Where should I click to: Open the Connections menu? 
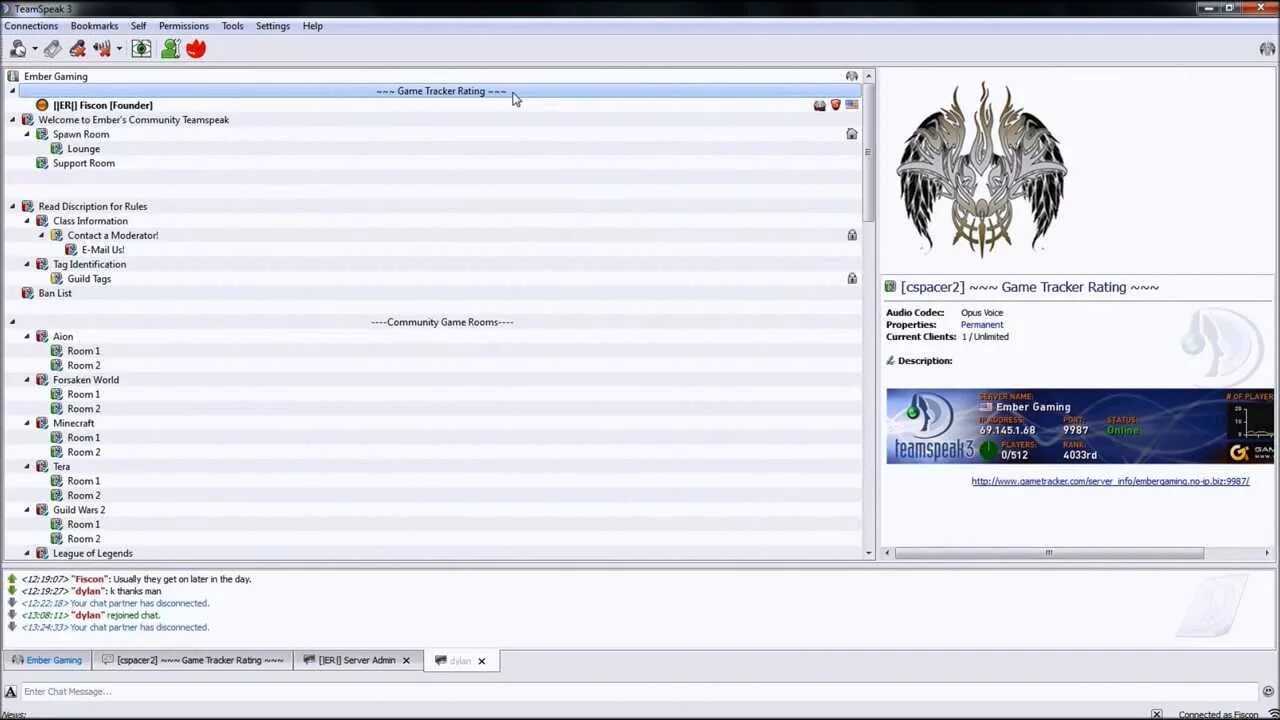pyautogui.click(x=31, y=26)
